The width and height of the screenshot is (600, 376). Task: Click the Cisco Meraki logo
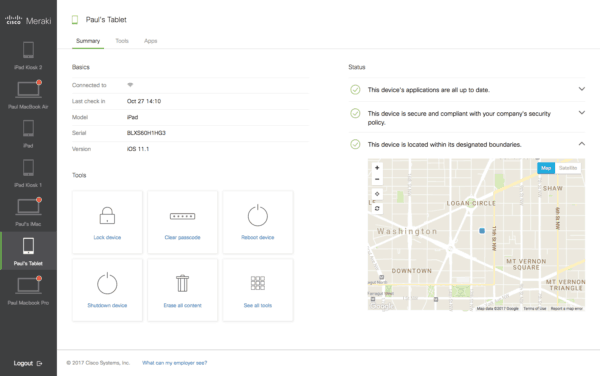point(28,20)
